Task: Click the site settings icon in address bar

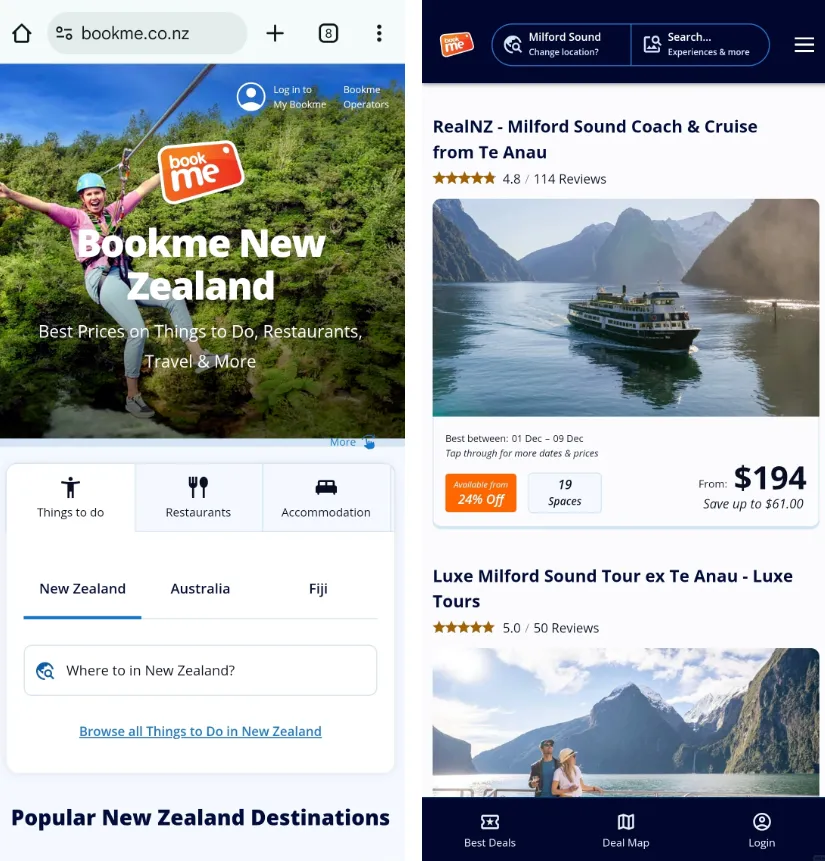Action: [64, 33]
